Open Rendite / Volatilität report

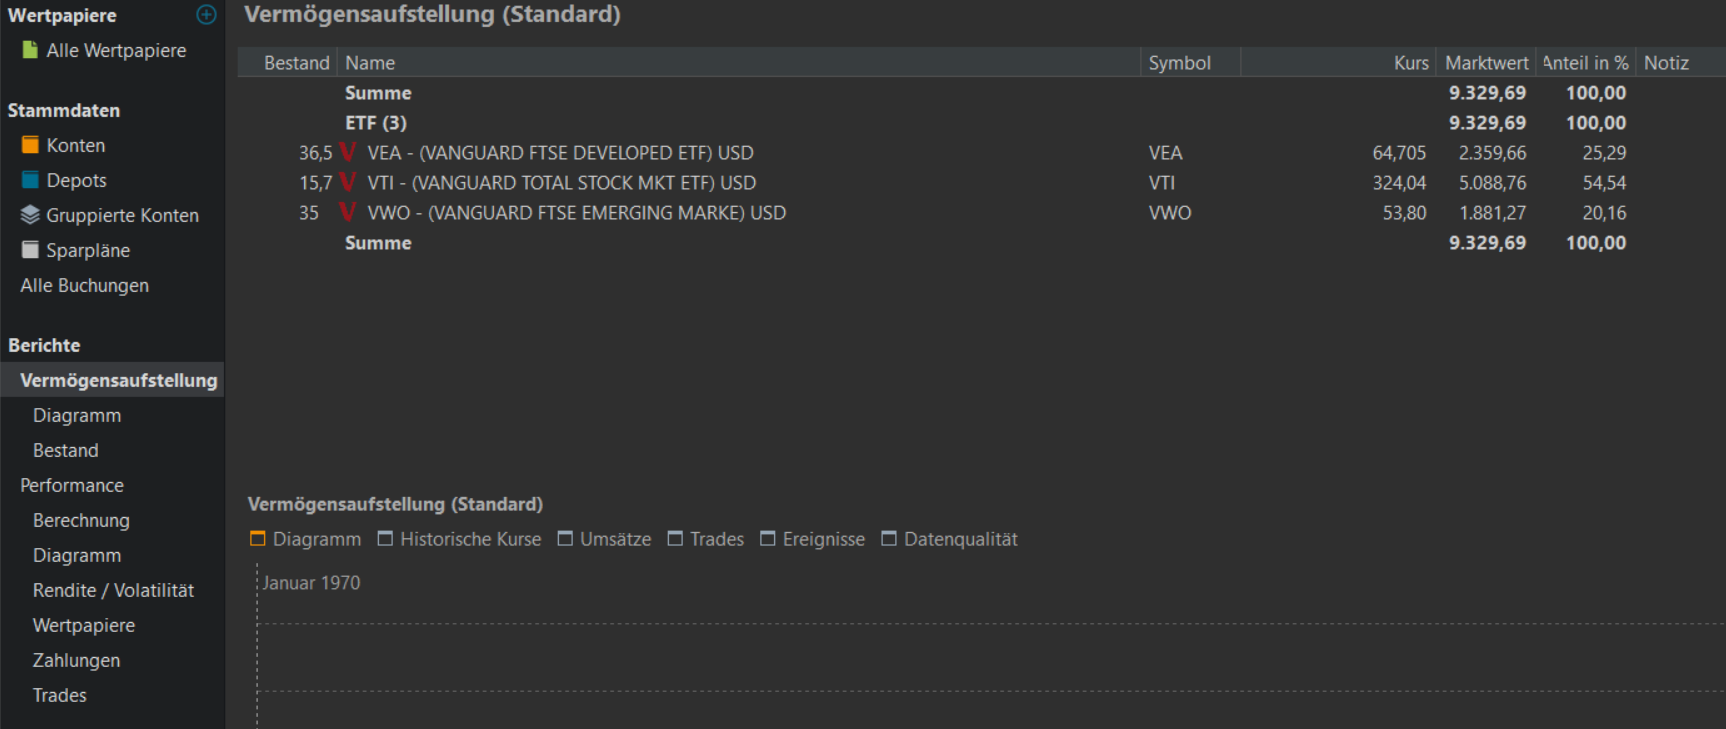(113, 590)
